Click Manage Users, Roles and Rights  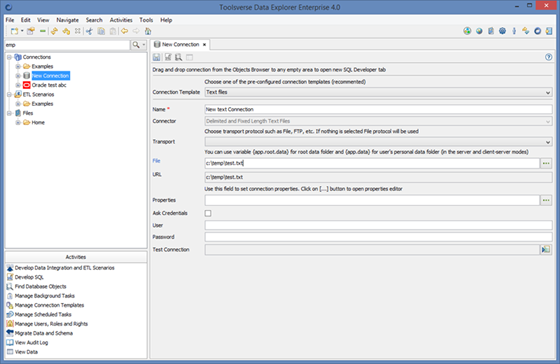pos(51,324)
